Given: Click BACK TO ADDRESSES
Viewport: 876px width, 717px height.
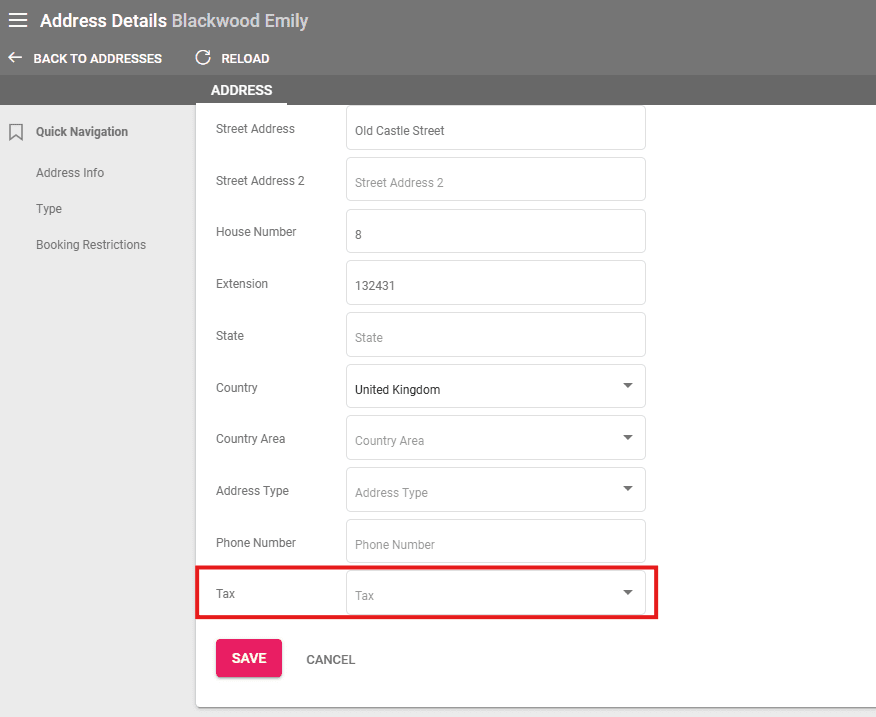Looking at the screenshot, I should pos(97,59).
